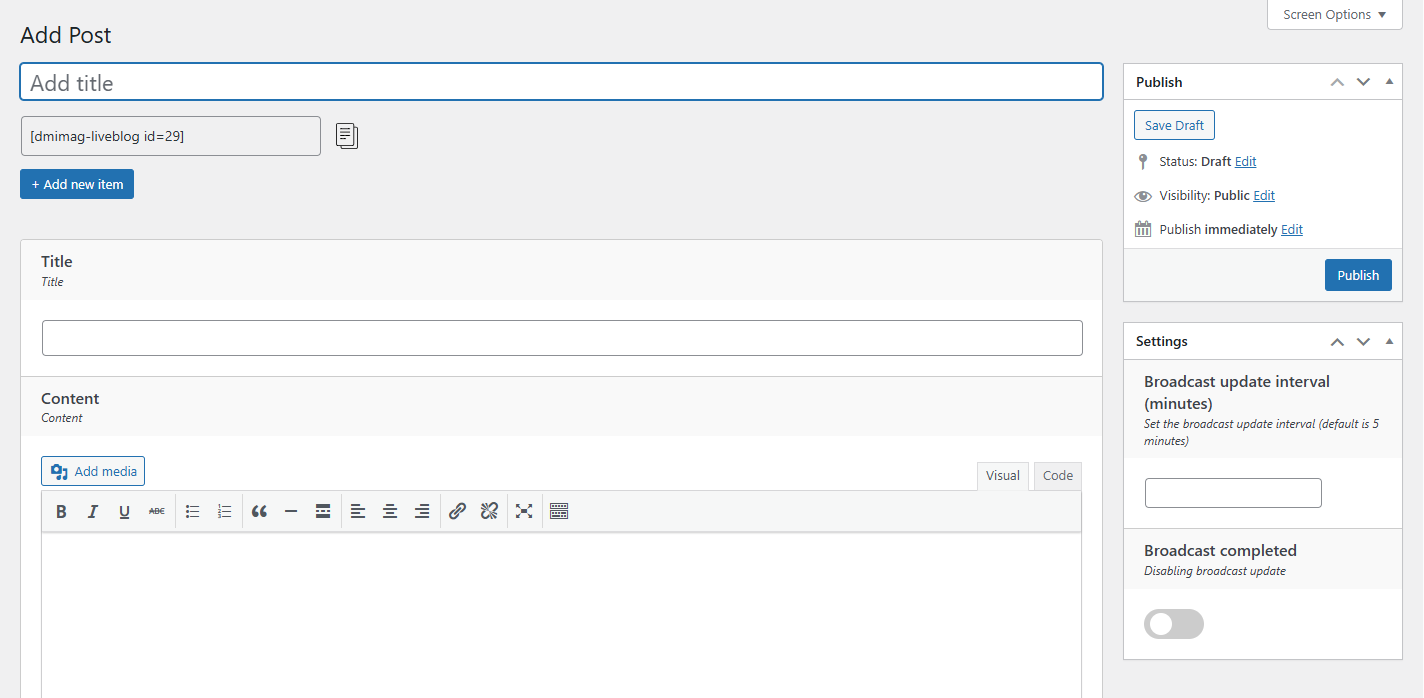Insert the Read More tag

(323, 511)
